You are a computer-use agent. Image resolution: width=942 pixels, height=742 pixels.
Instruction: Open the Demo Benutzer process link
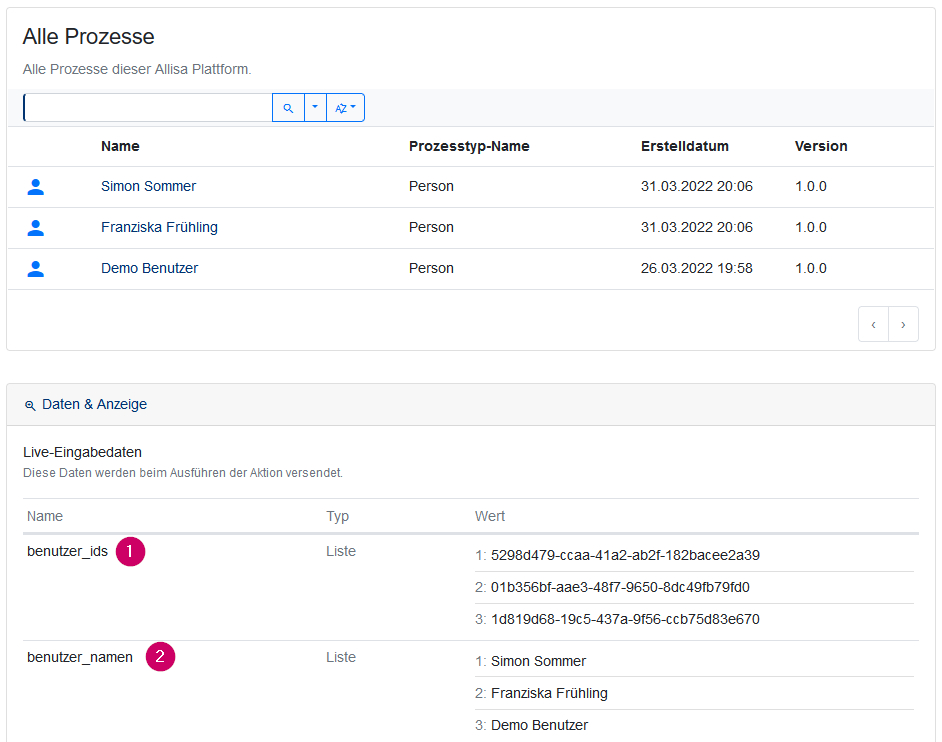point(150,268)
